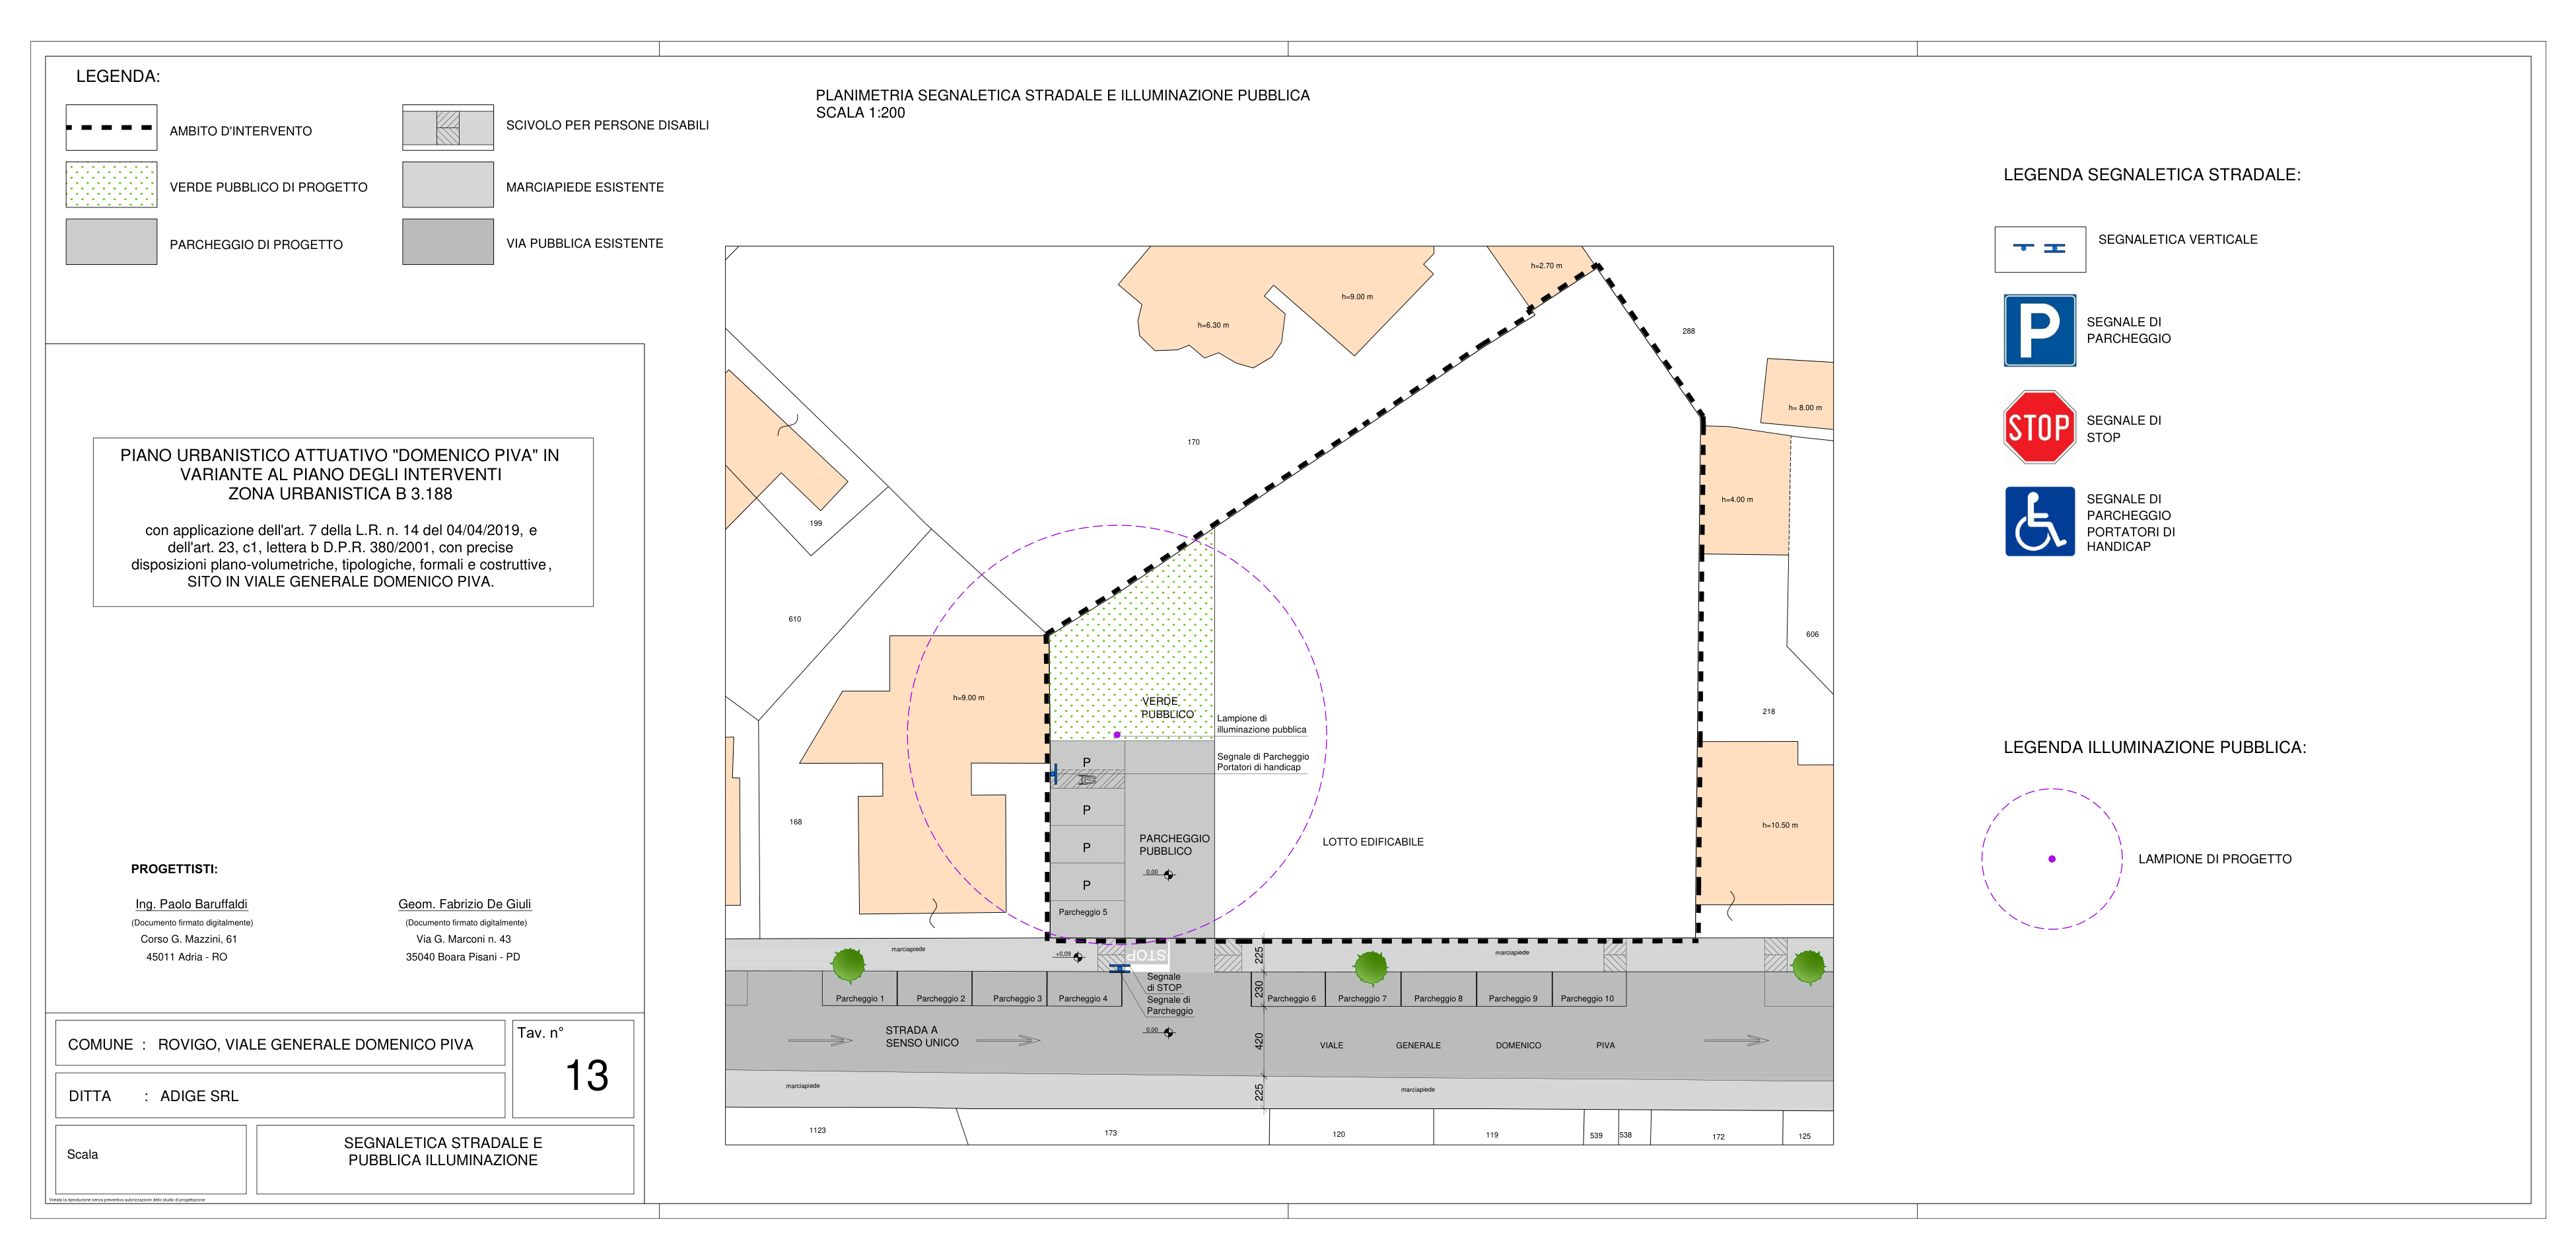Viewport: 2576px width, 1259px height.
Task: Click the green tree near Parcheggio 1
Action: 848,965
